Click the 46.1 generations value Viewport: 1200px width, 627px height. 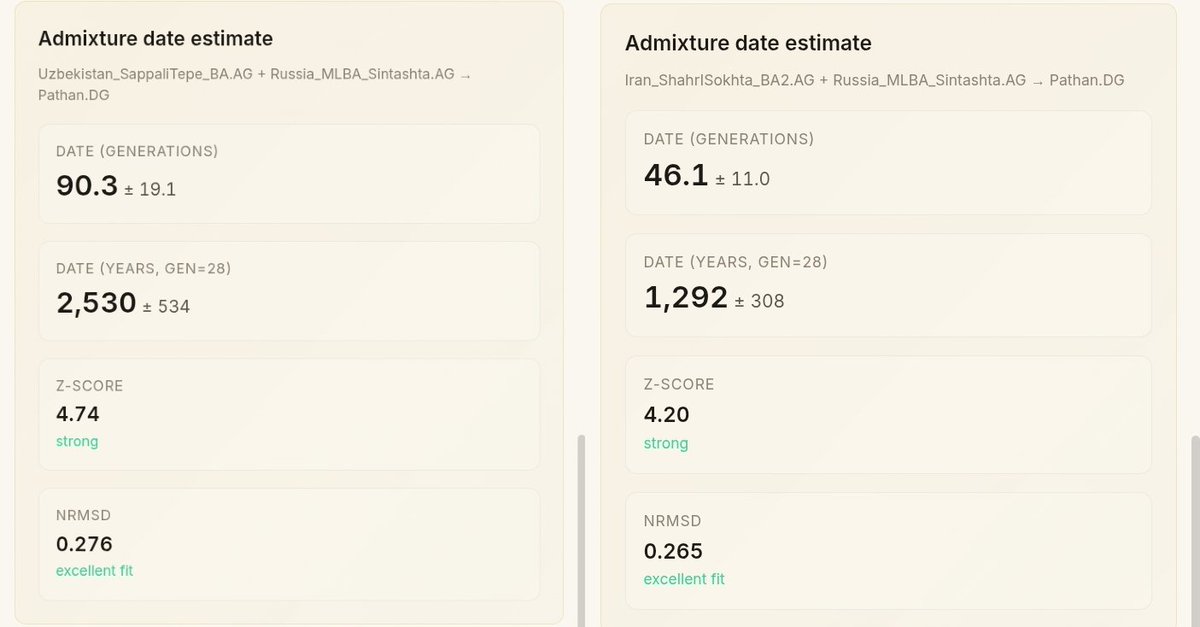tap(675, 176)
